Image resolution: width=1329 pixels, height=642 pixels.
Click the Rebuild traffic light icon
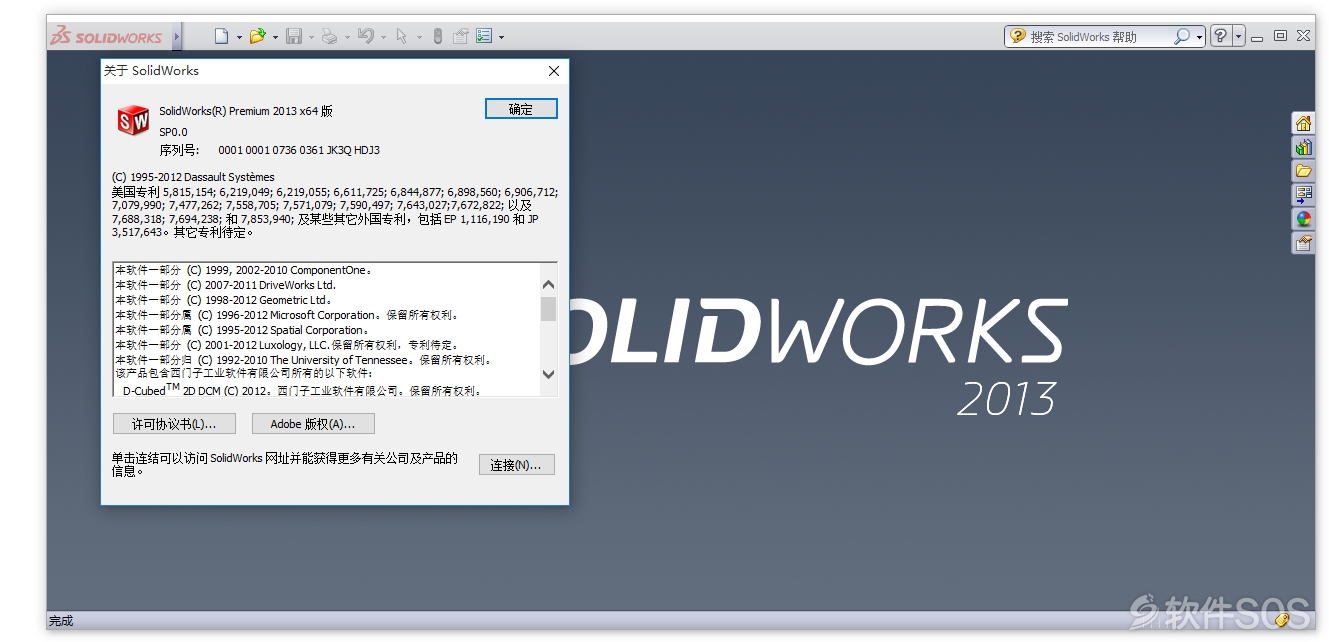pyautogui.click(x=437, y=36)
